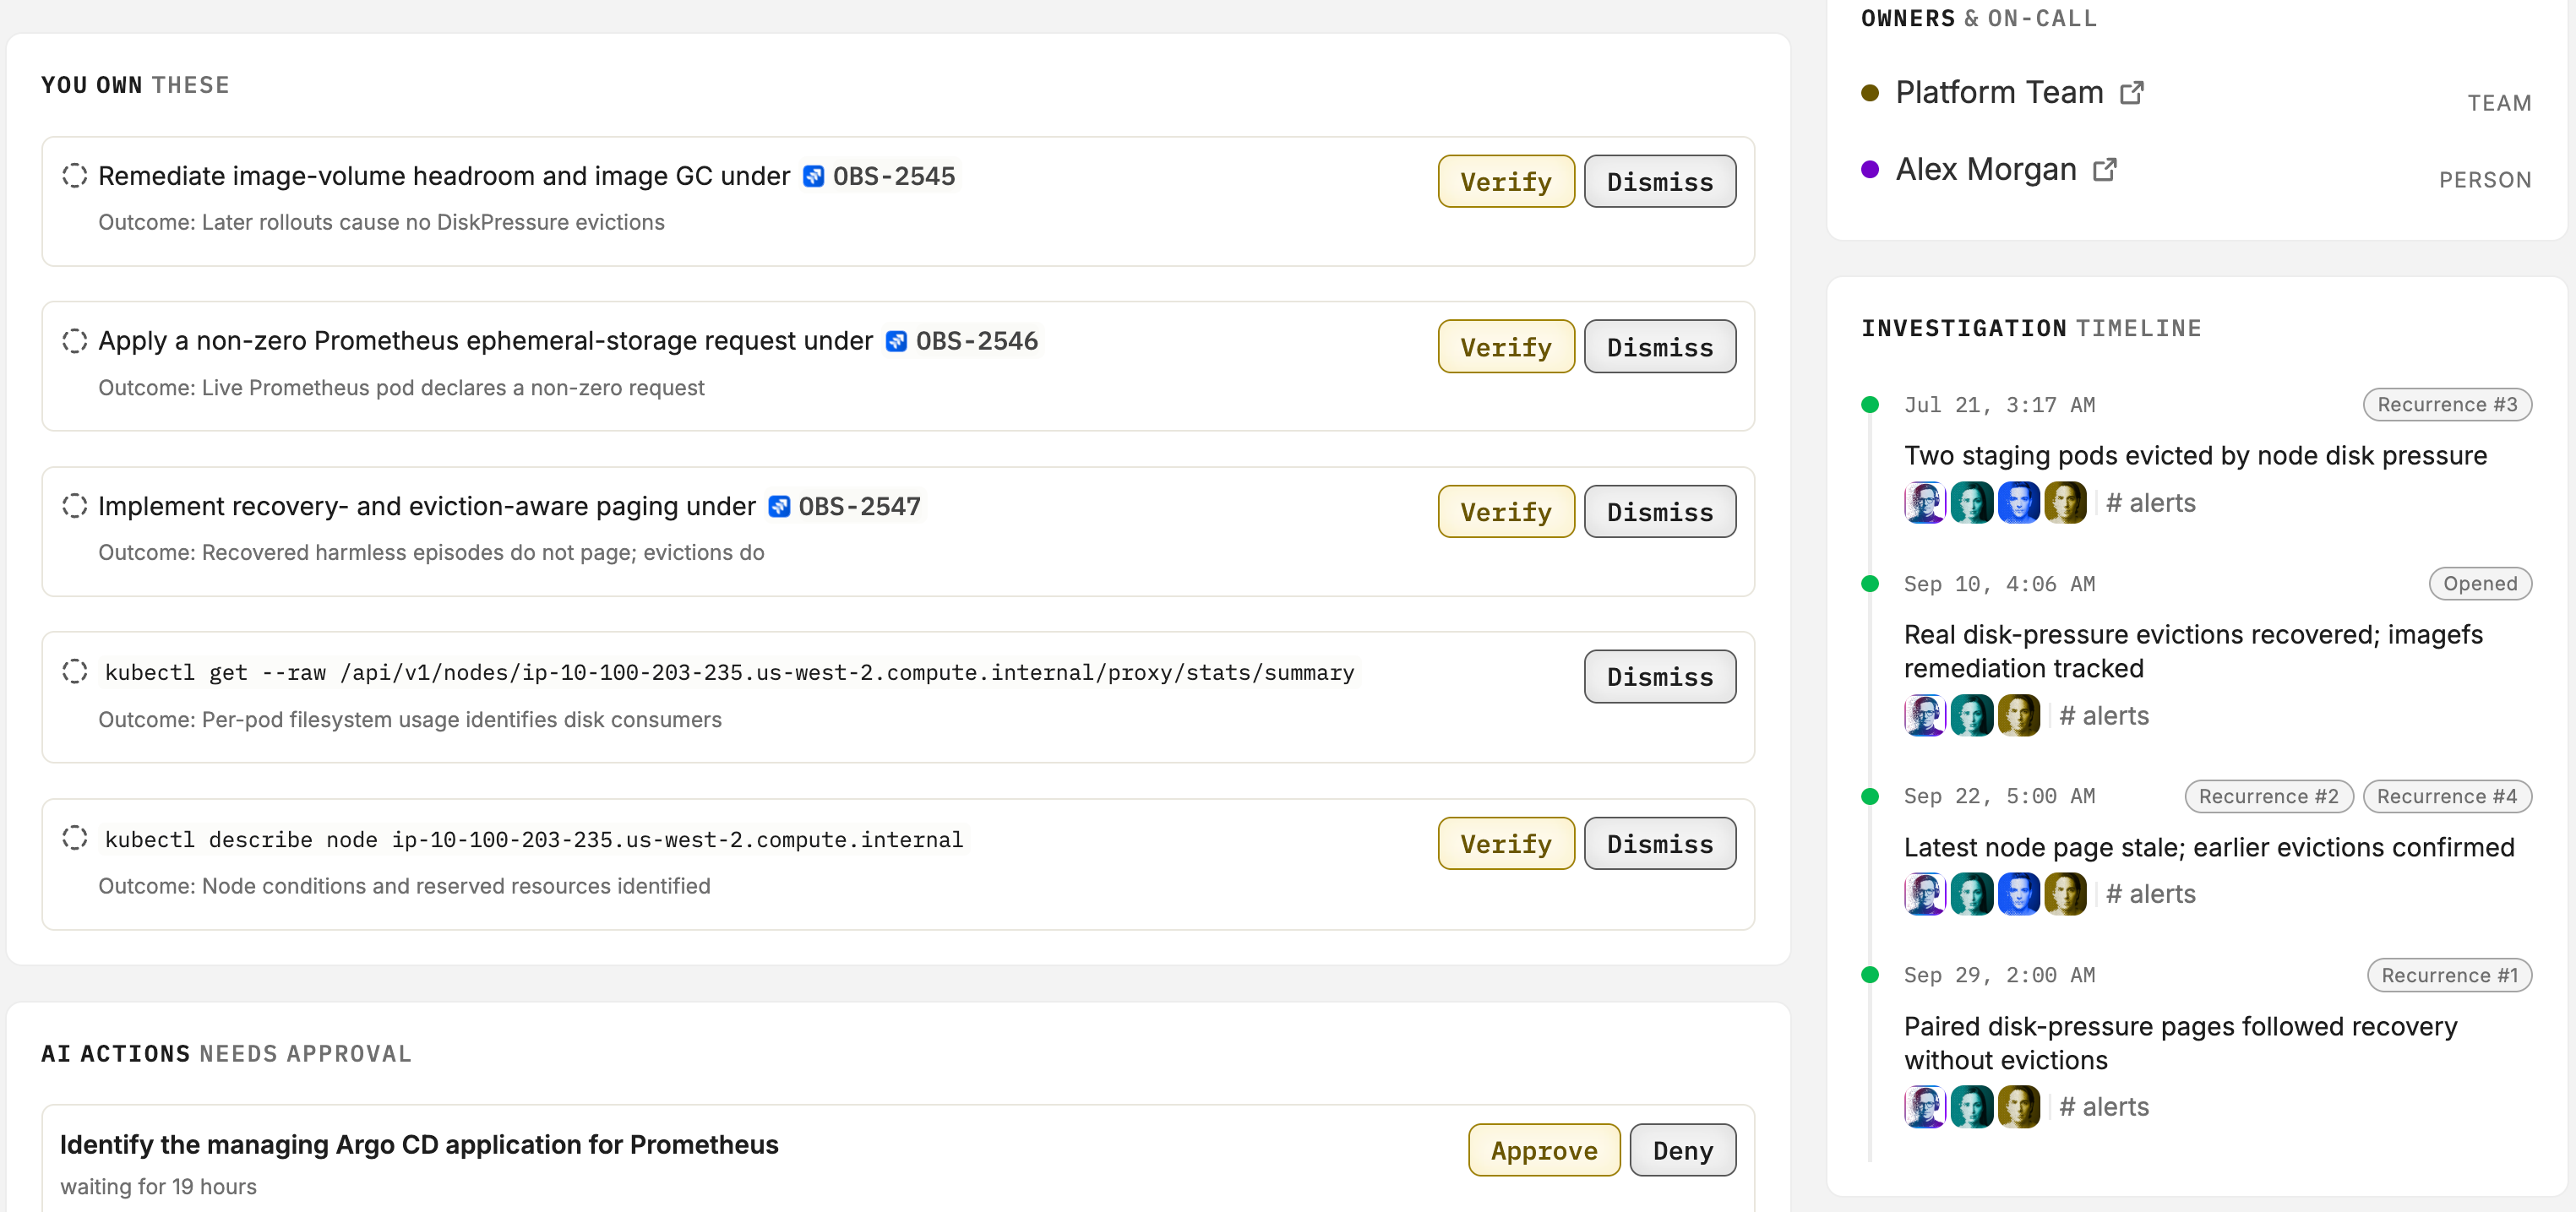Image resolution: width=2576 pixels, height=1212 pixels.
Task: Click the Opened tag on Sep 10
Action: click(2480, 584)
